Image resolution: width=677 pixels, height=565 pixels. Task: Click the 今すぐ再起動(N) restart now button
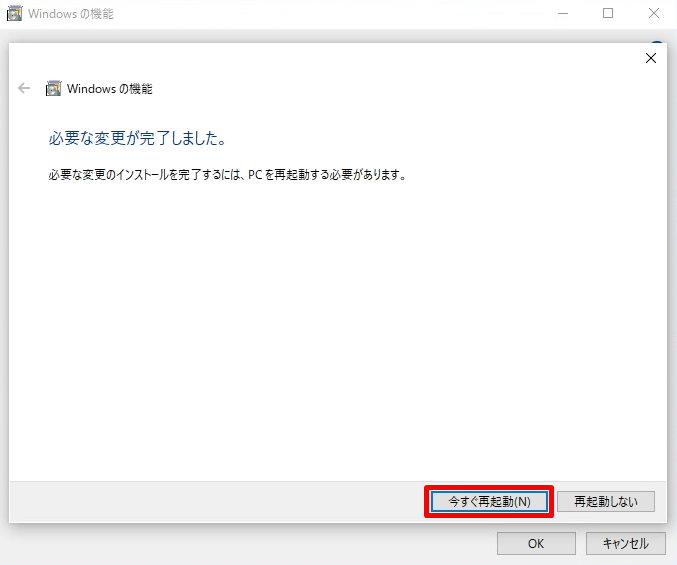pos(489,502)
